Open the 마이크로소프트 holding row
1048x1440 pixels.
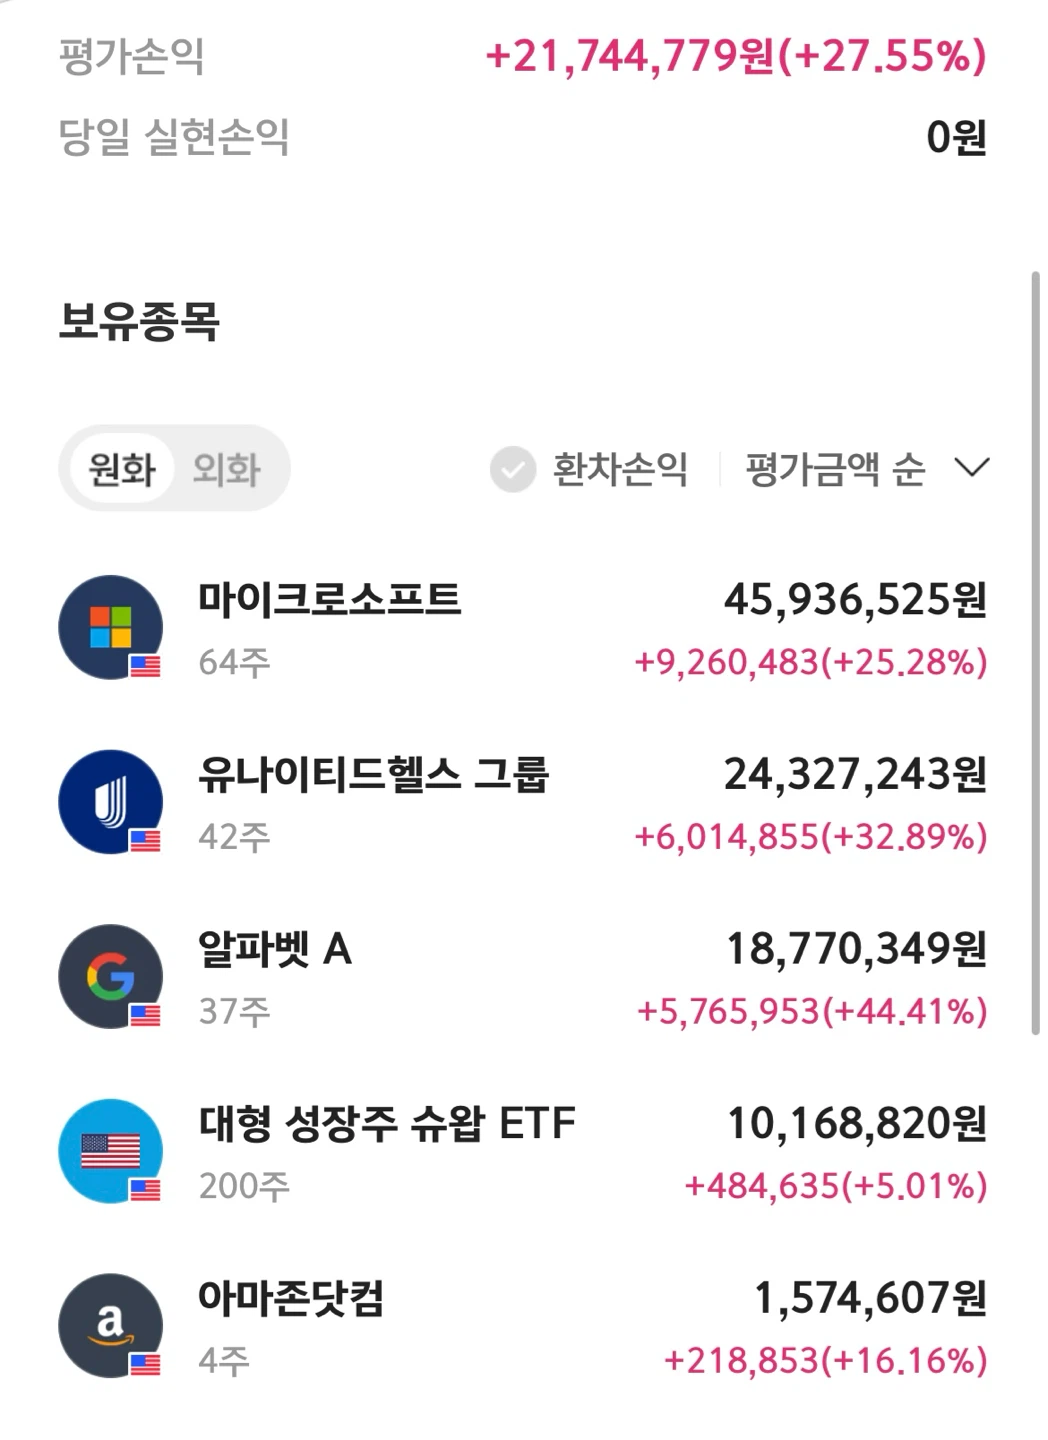click(x=523, y=628)
